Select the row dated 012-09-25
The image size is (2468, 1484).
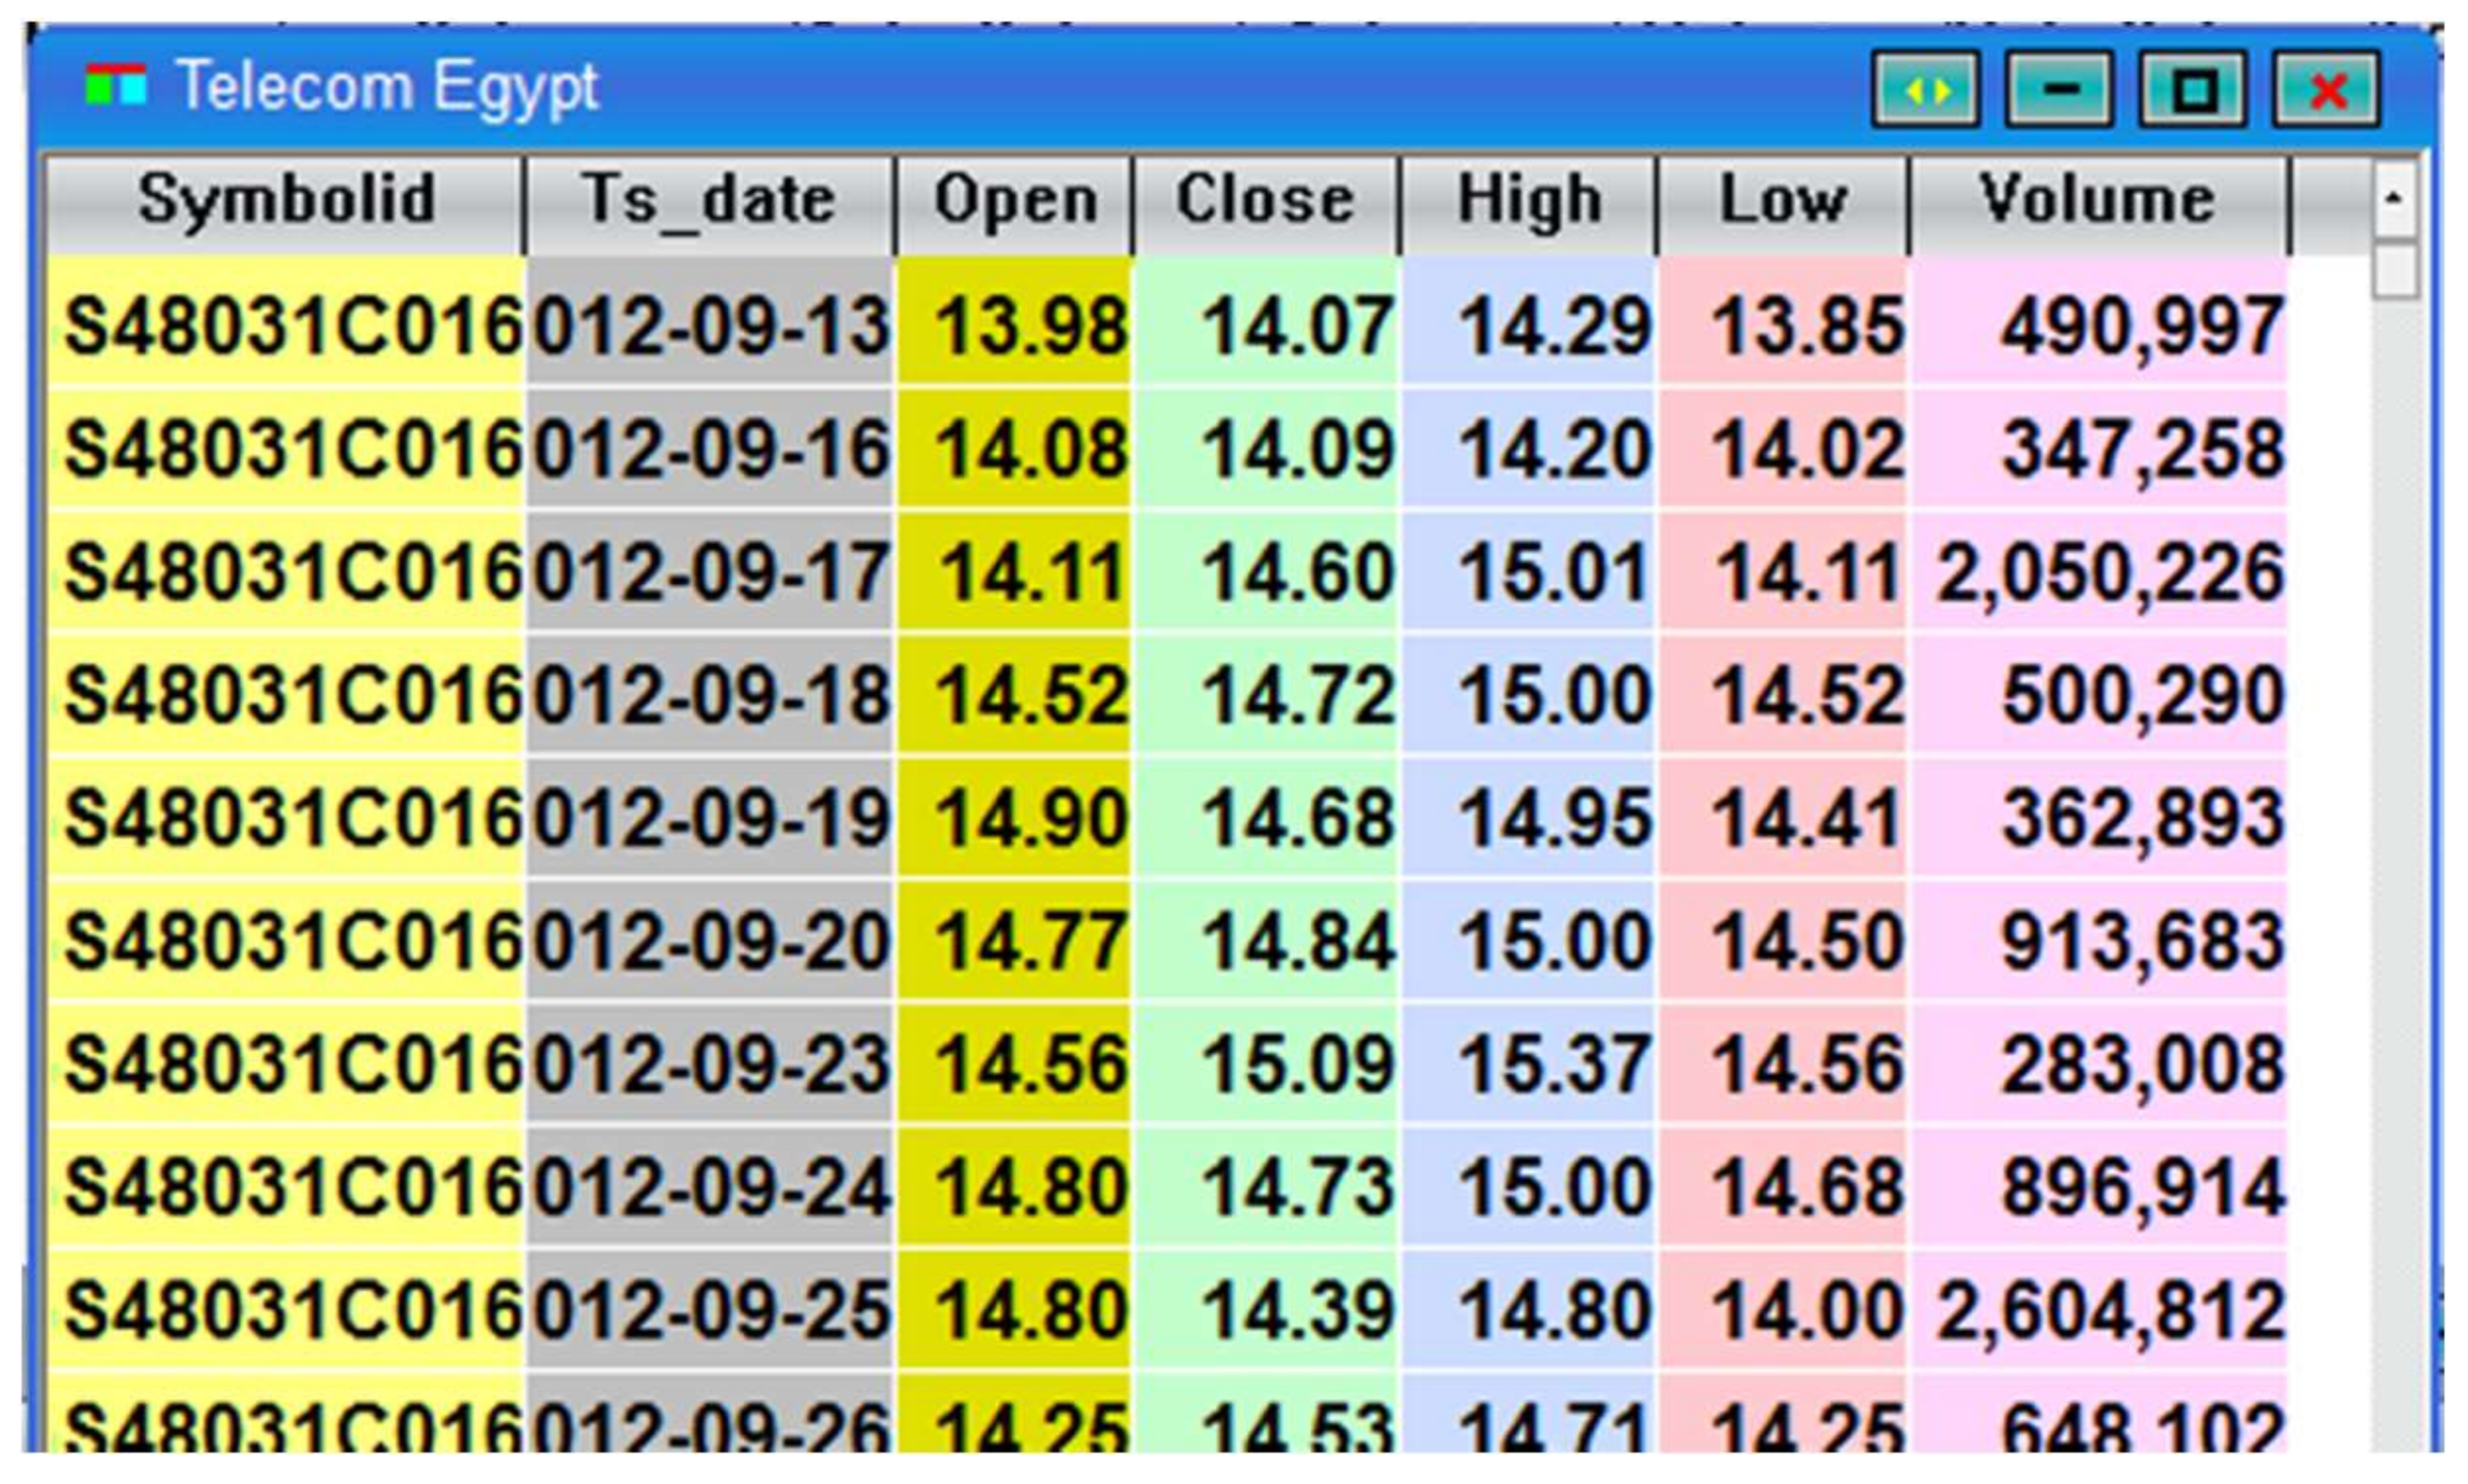(707, 1310)
